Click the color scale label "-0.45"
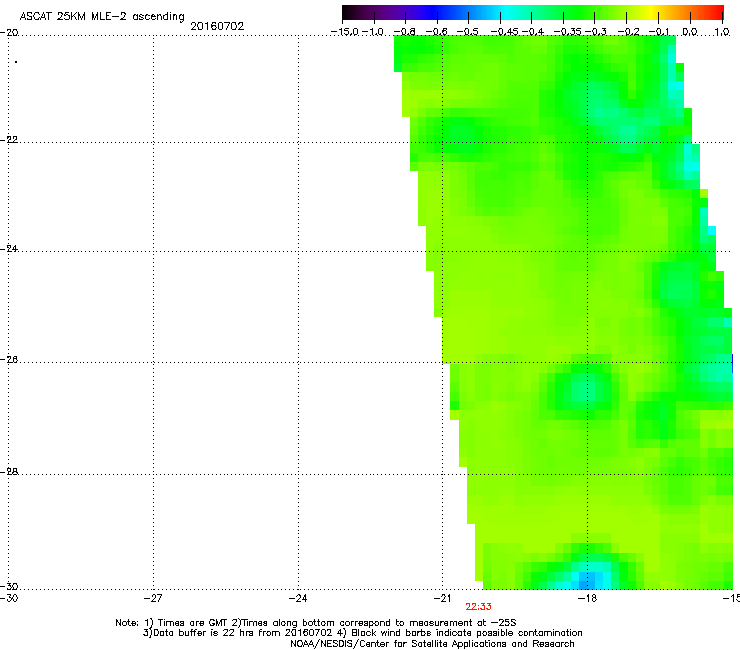This screenshot has height=650, width=740. tap(505, 32)
